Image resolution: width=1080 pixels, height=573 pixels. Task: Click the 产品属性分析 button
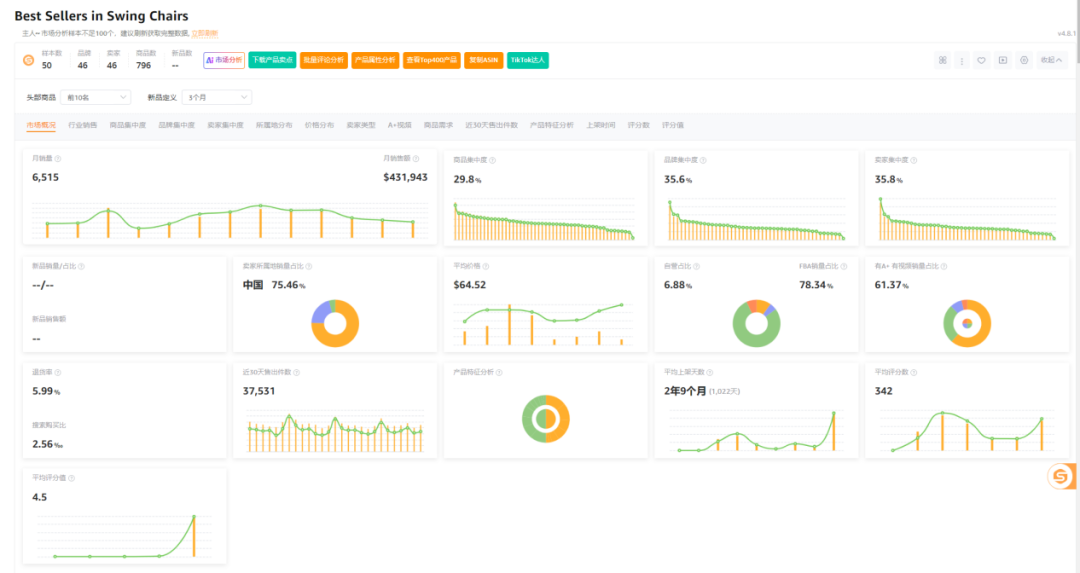[375, 61]
